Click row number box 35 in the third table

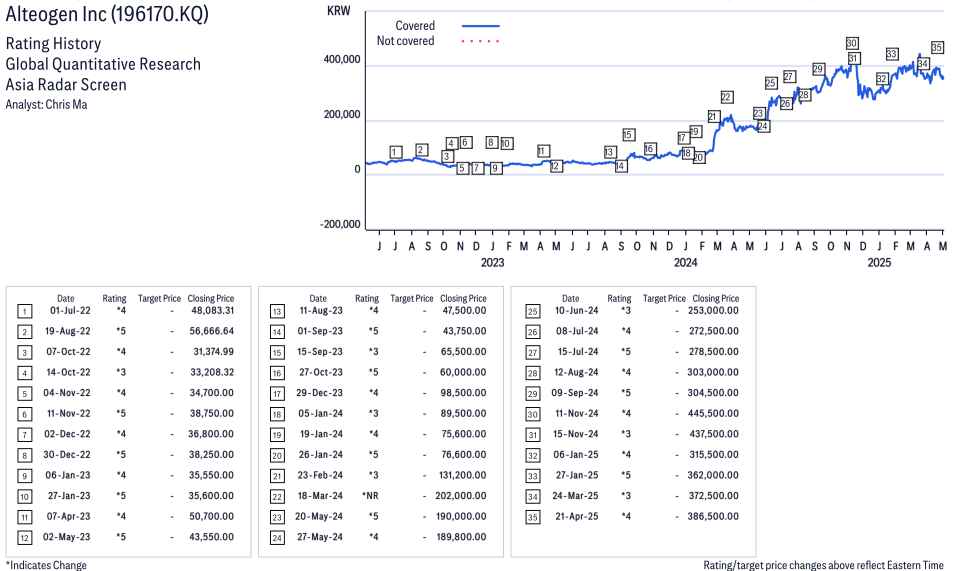tap(532, 517)
